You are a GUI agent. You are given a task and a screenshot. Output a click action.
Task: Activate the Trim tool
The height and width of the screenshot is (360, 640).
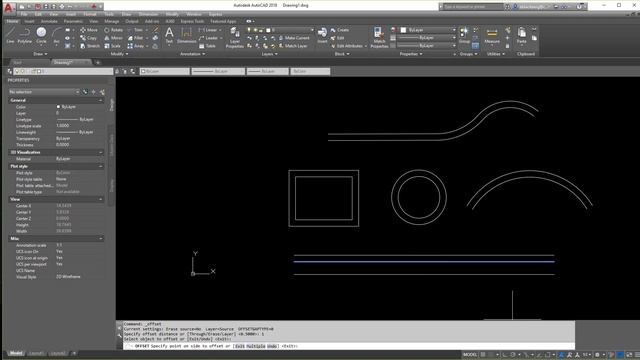(135, 30)
